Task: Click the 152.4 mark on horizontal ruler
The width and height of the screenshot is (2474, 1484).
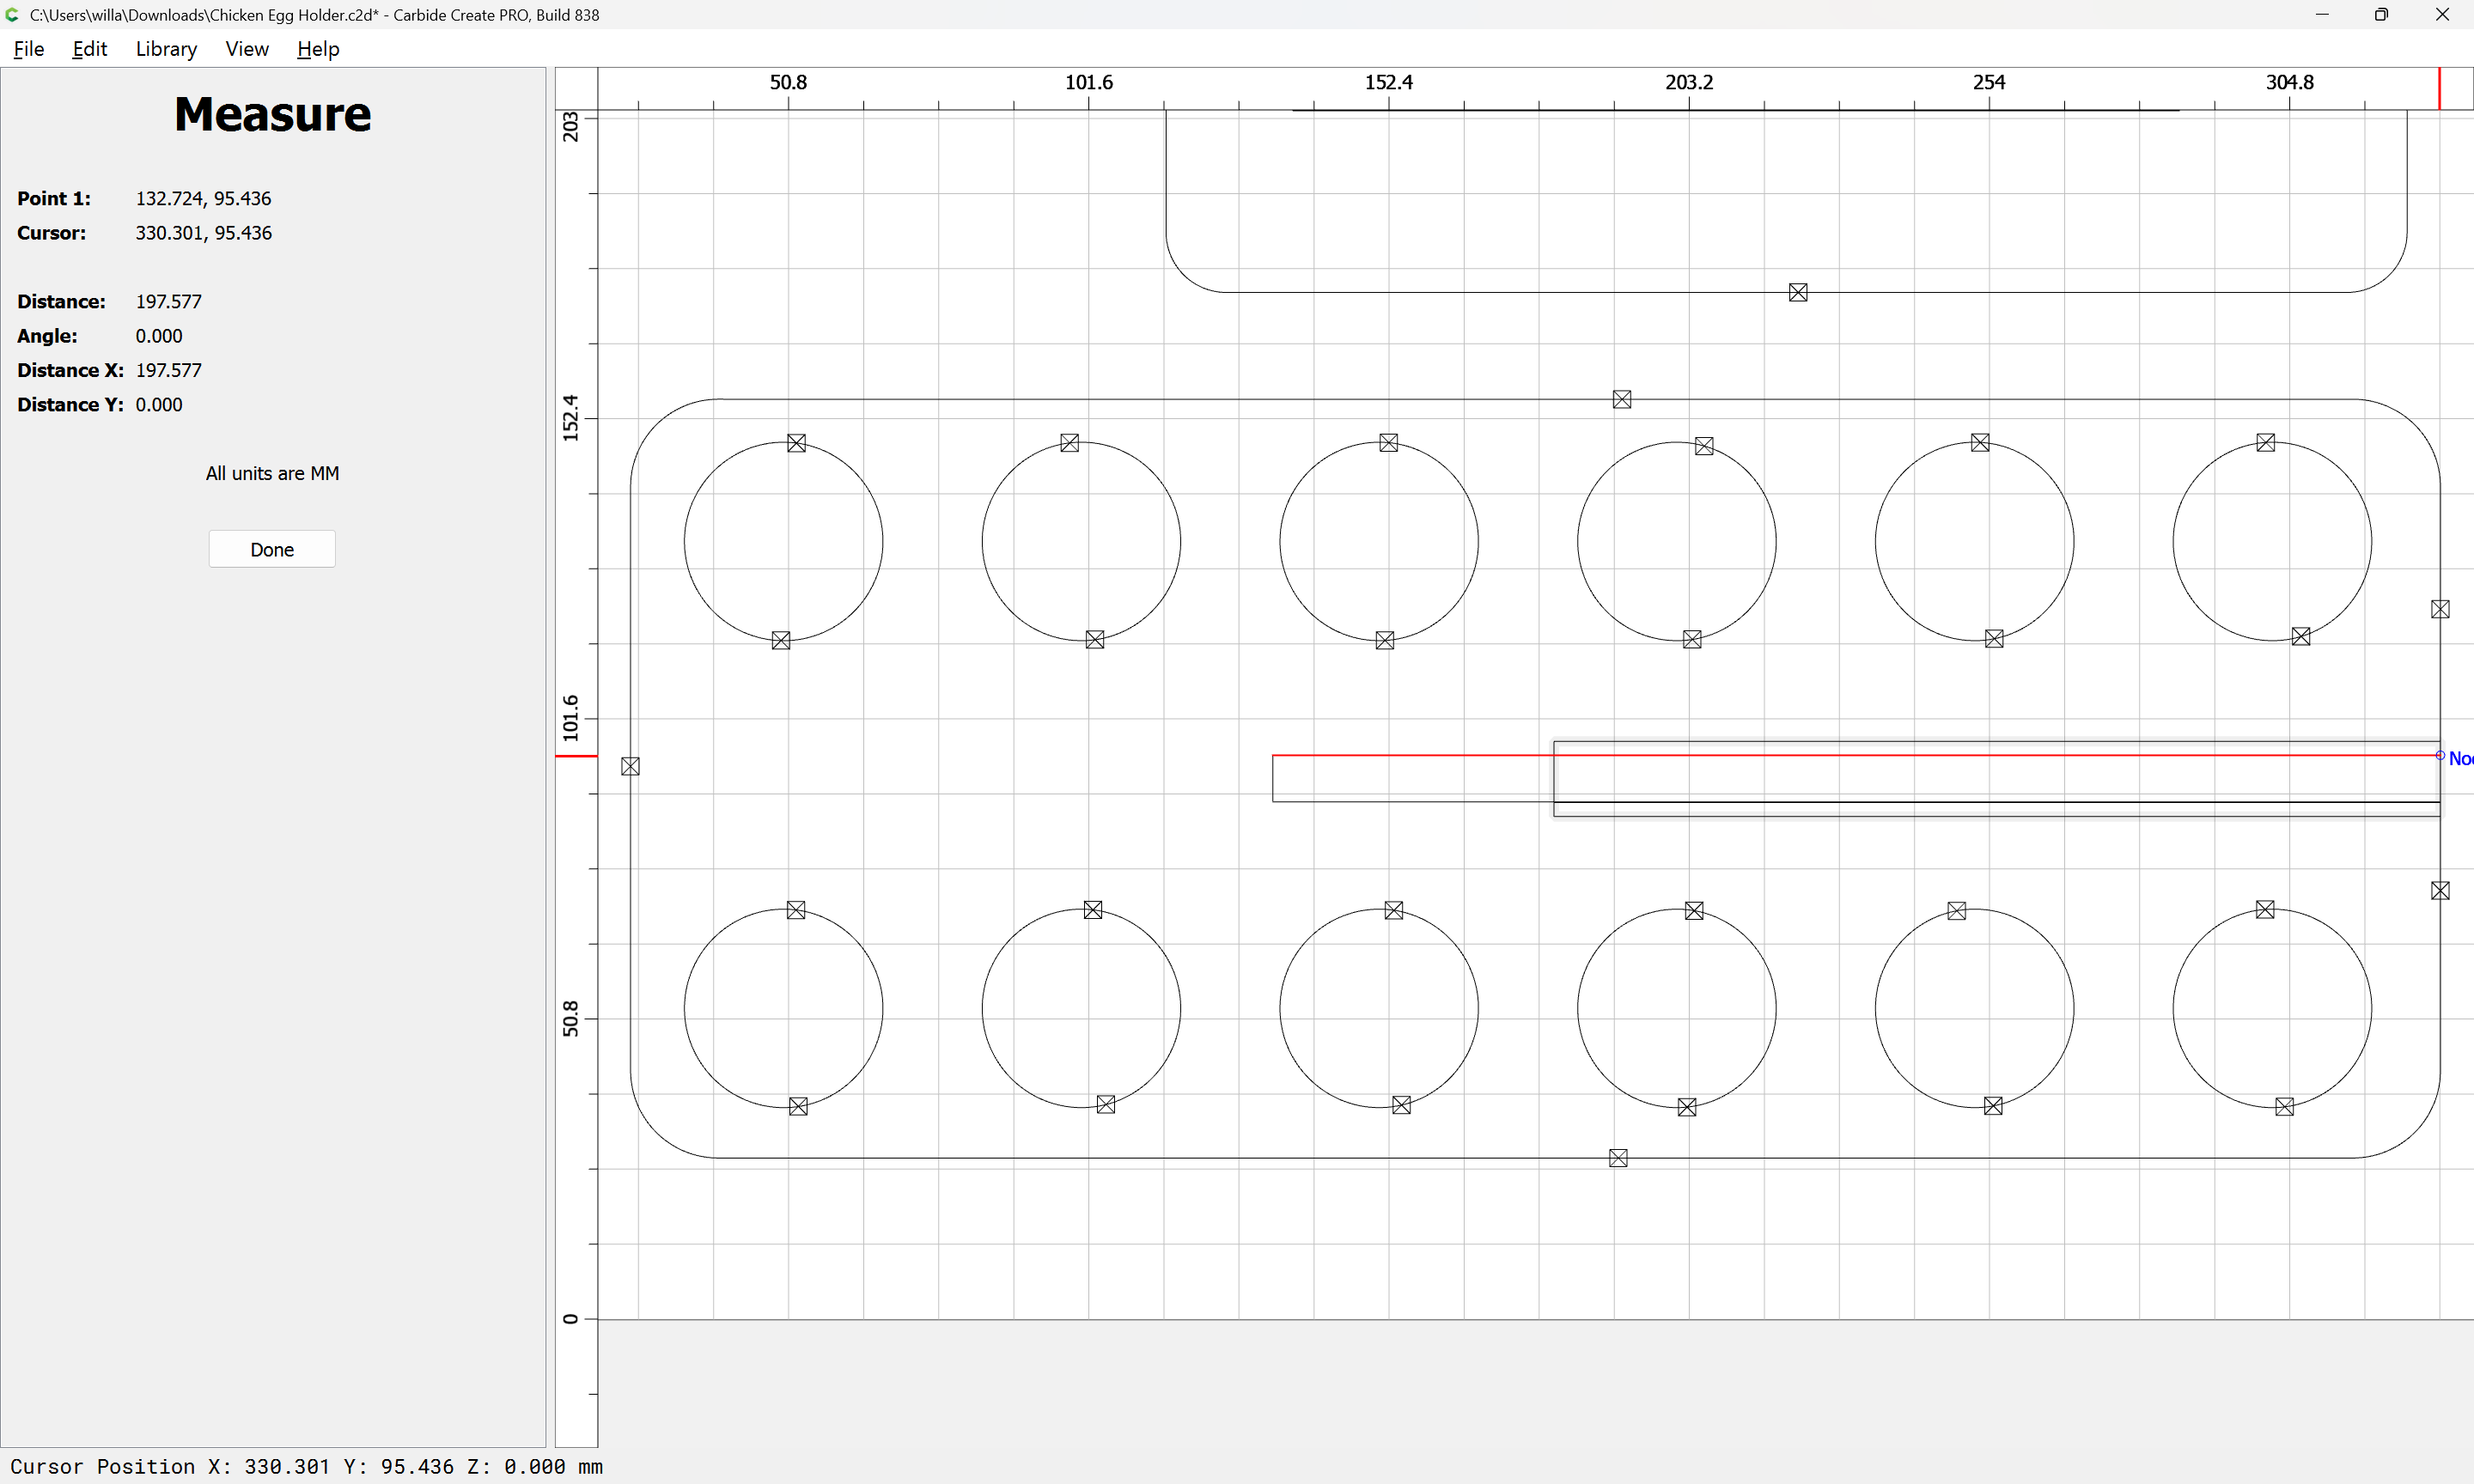Action: tap(1388, 82)
